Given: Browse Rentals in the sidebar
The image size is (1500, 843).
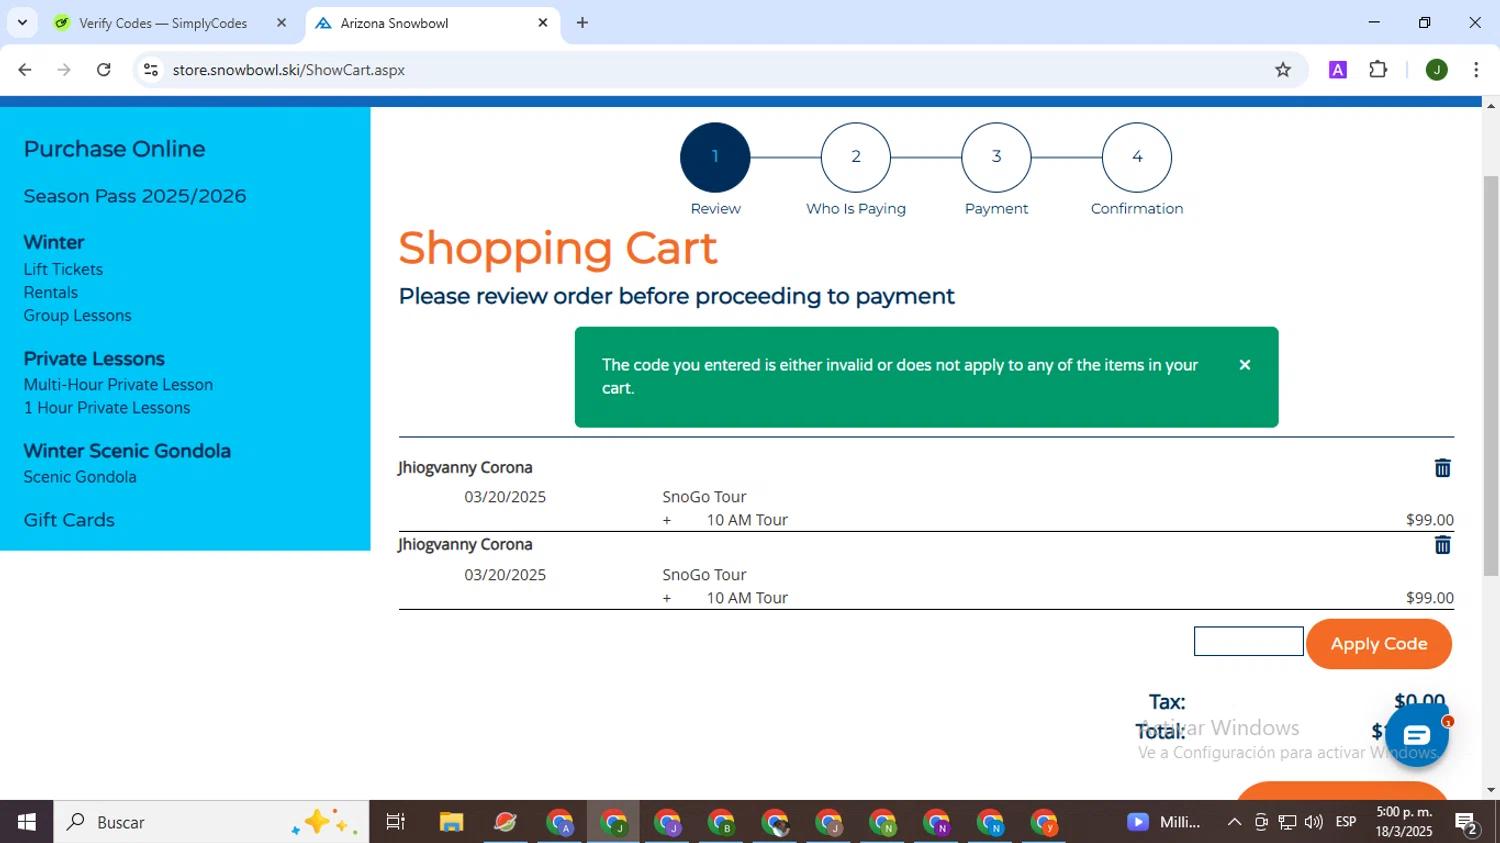Looking at the screenshot, I should (x=51, y=292).
